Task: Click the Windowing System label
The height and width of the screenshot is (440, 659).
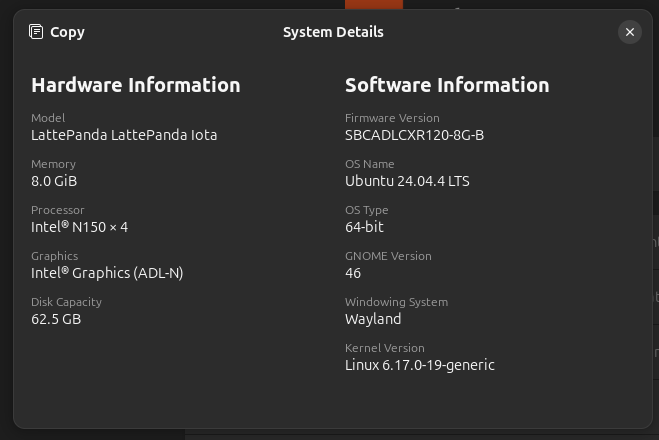Action: (396, 302)
